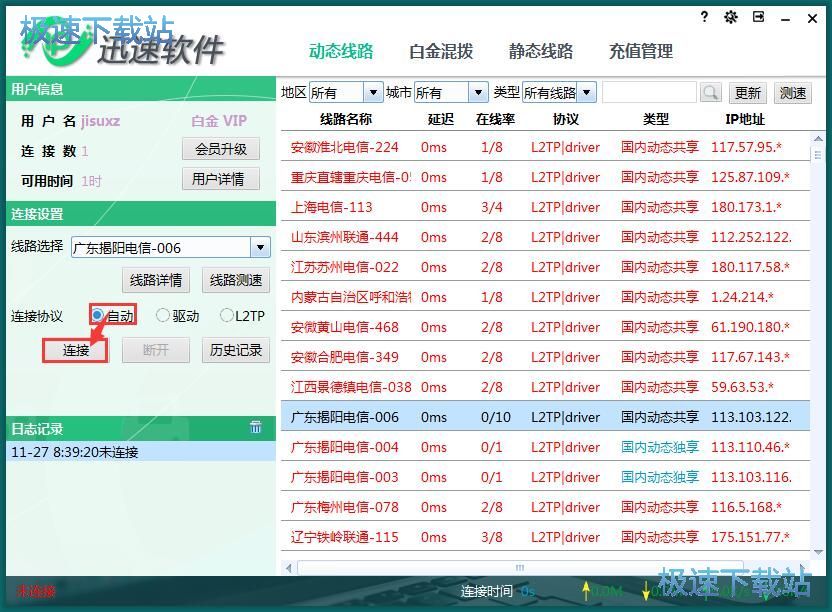Select row 广东揭阳电信-003
832x612 pixels.
545,477
